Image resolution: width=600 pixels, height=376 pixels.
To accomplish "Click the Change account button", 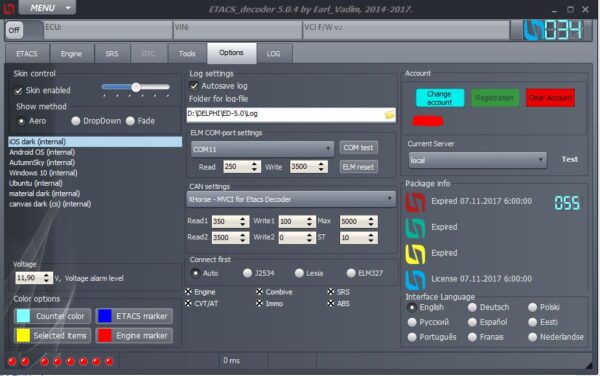I will (x=440, y=98).
